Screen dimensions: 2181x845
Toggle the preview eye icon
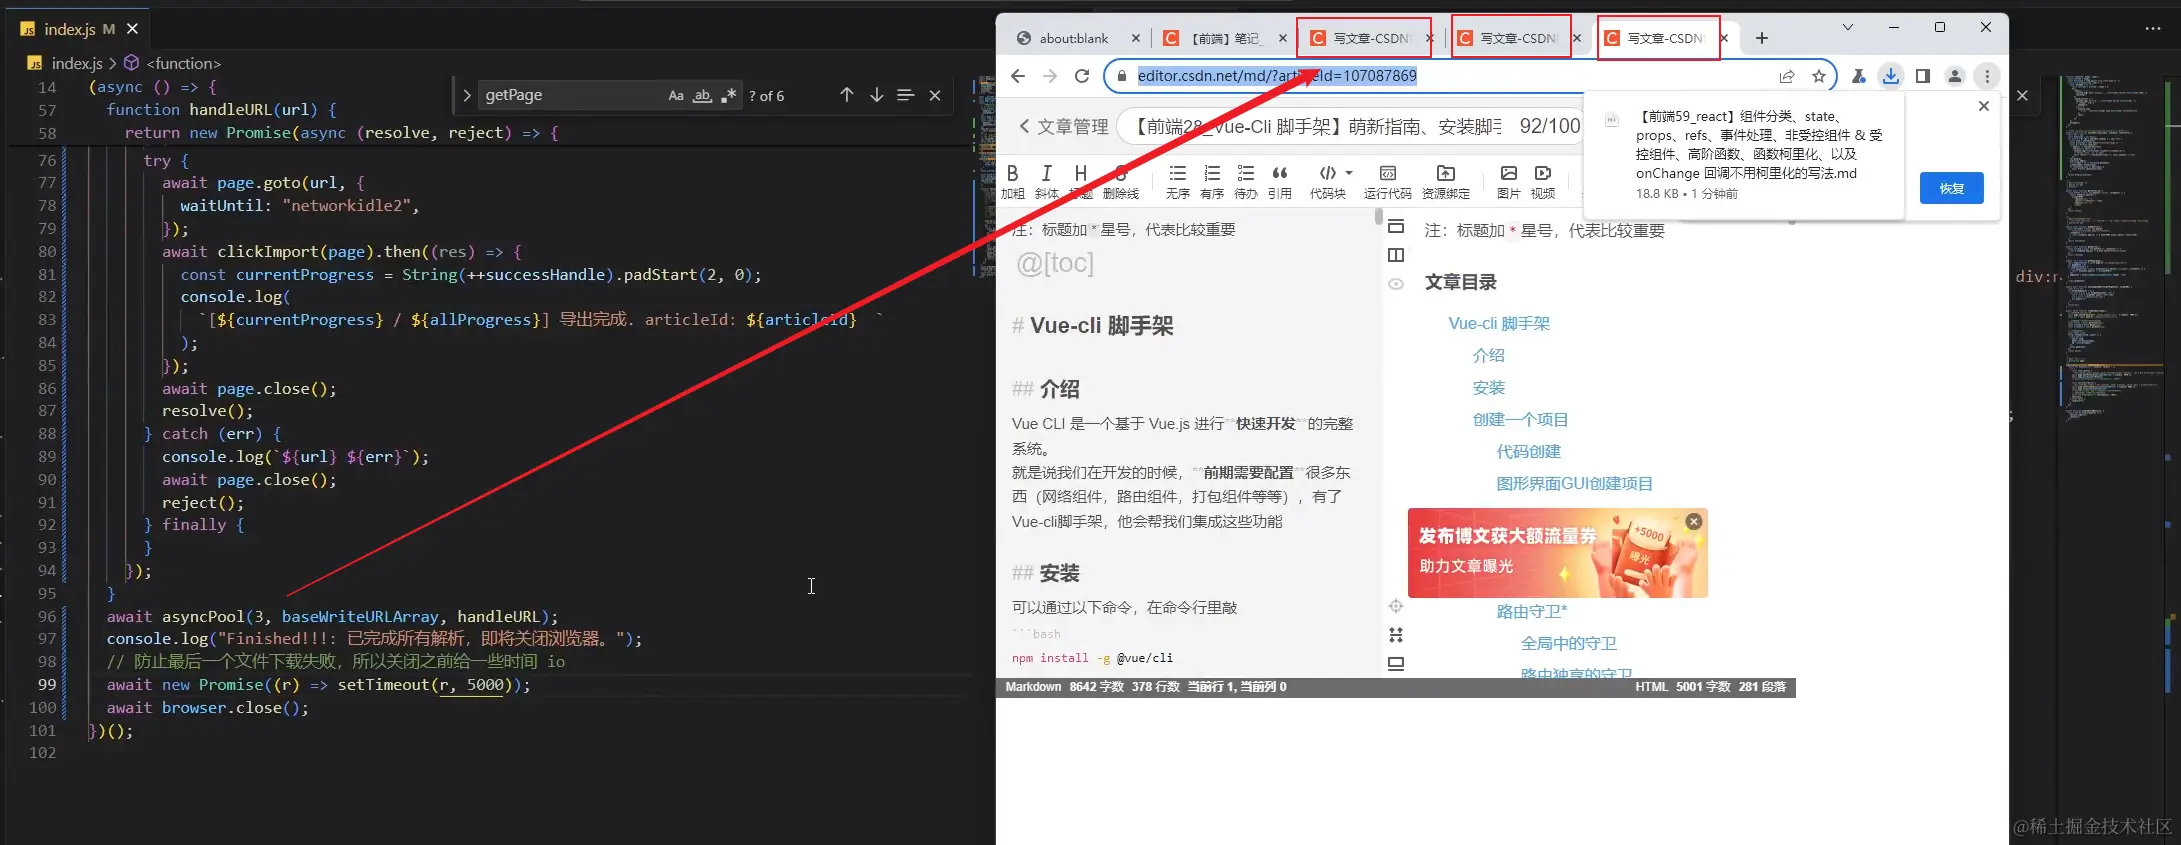point(1396,284)
